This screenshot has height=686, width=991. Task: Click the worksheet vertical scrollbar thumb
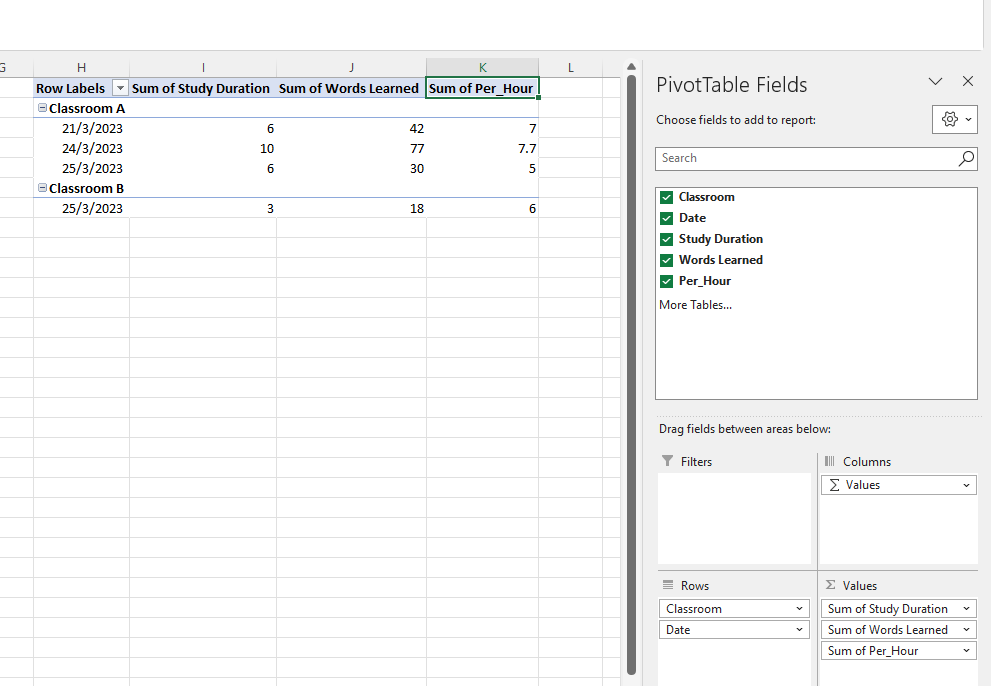[631, 376]
